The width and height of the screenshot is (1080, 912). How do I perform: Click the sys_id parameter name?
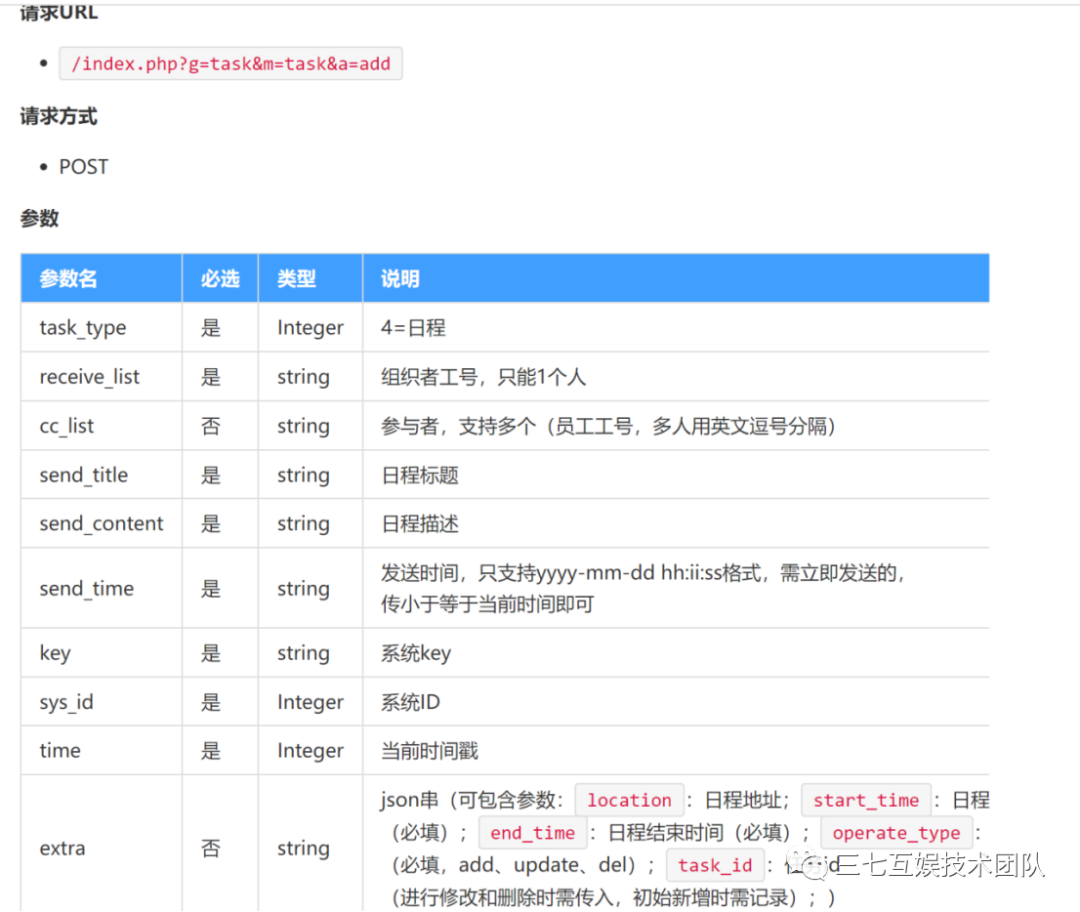tap(66, 703)
